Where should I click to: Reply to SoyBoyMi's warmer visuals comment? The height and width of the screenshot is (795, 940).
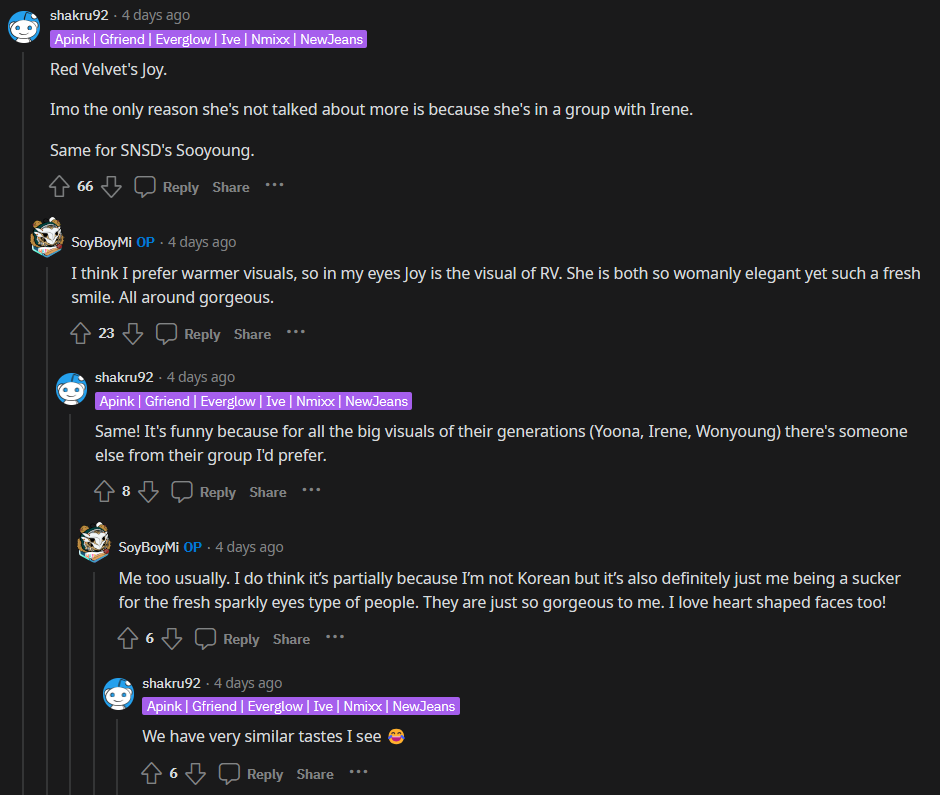(x=188, y=334)
